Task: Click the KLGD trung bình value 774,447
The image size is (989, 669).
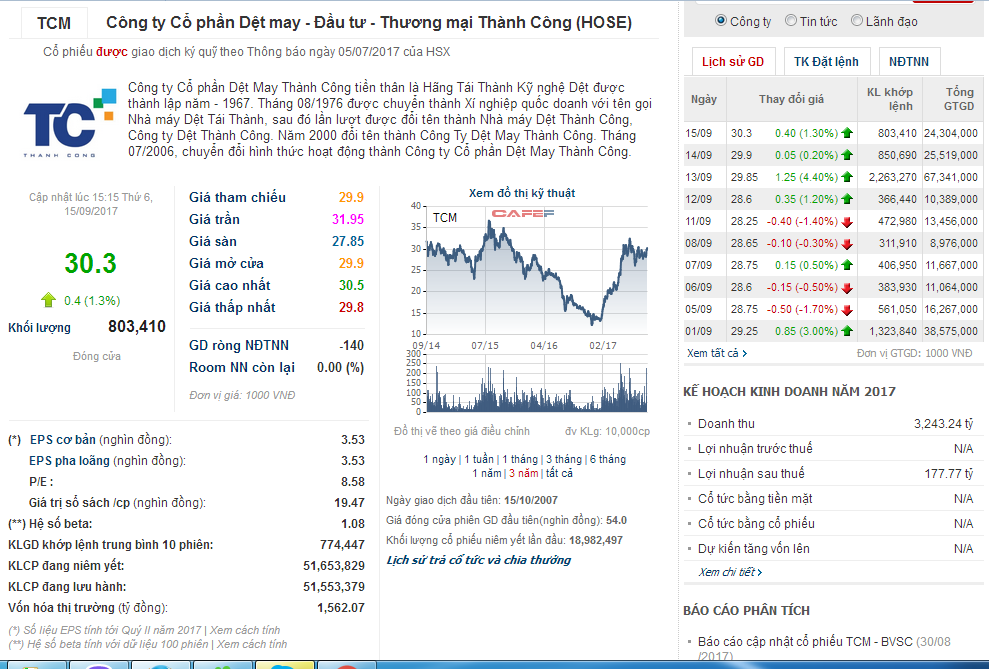Action: pos(342,545)
